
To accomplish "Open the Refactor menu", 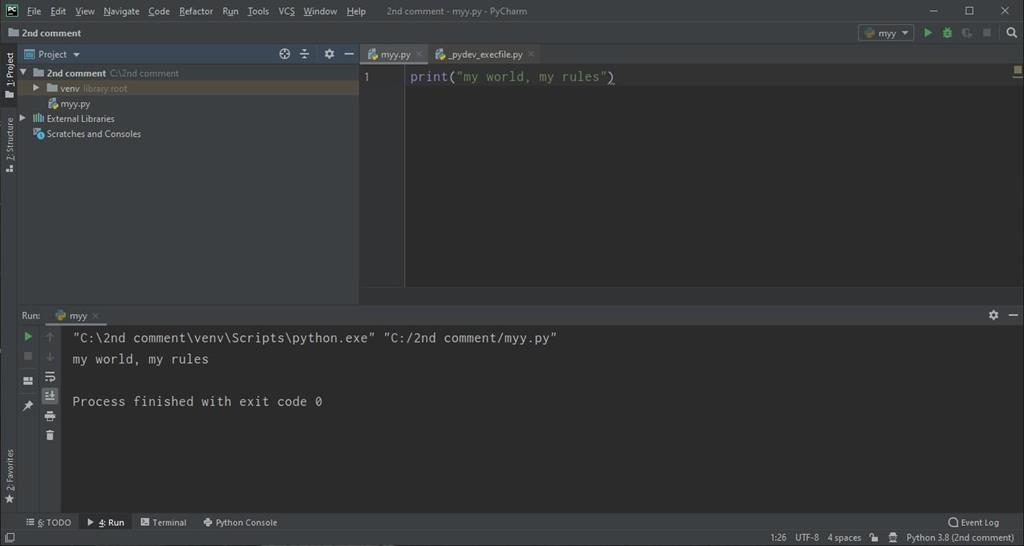I will tap(196, 11).
